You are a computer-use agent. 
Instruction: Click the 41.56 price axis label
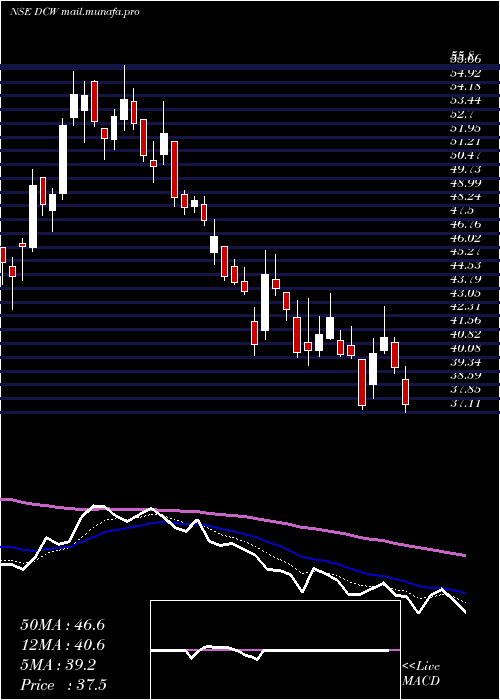tap(466, 320)
